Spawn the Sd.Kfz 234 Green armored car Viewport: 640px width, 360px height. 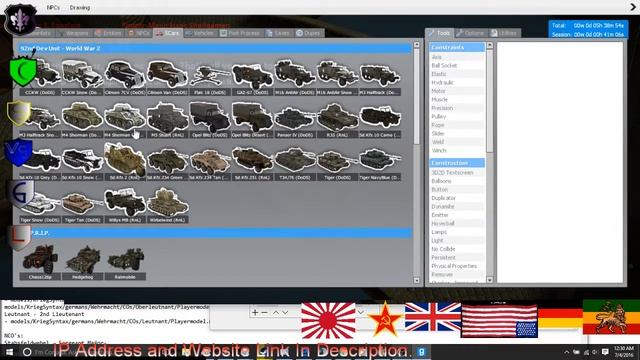pos(167,162)
